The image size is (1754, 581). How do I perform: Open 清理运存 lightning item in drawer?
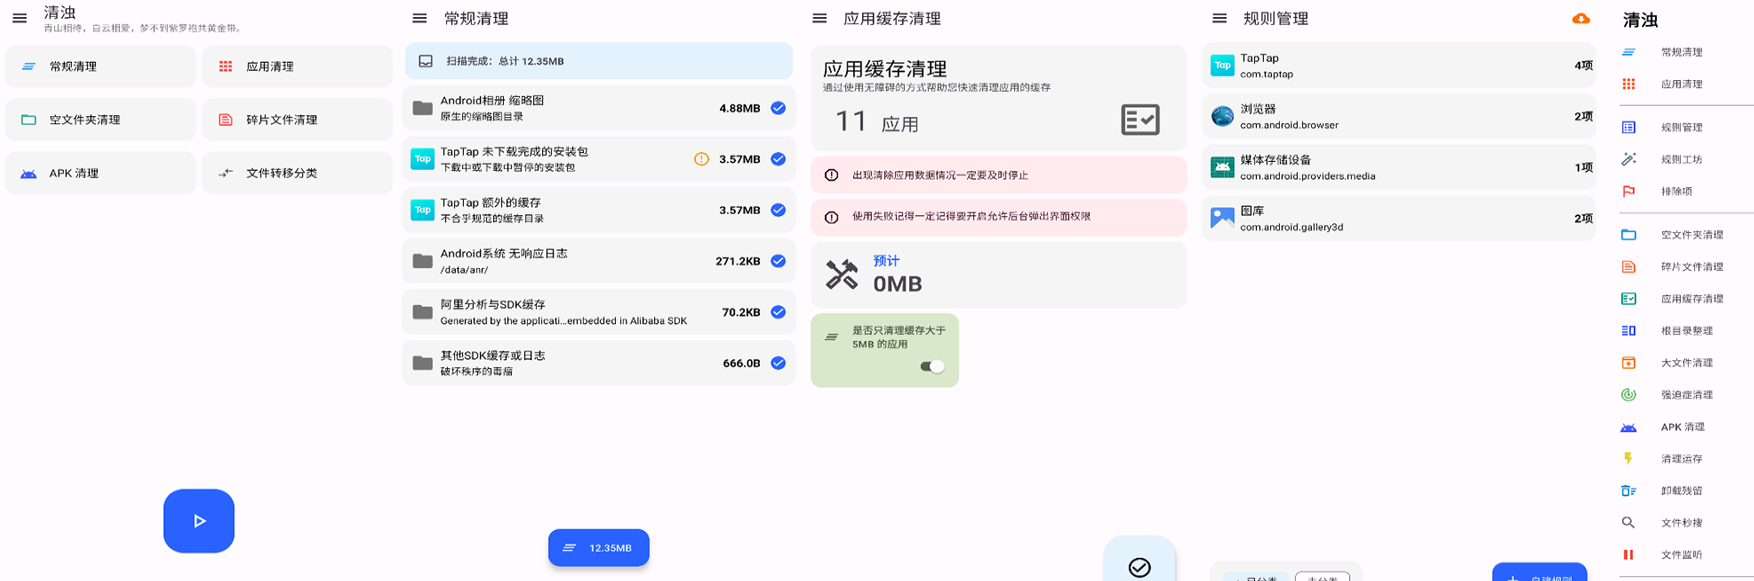point(1681,459)
